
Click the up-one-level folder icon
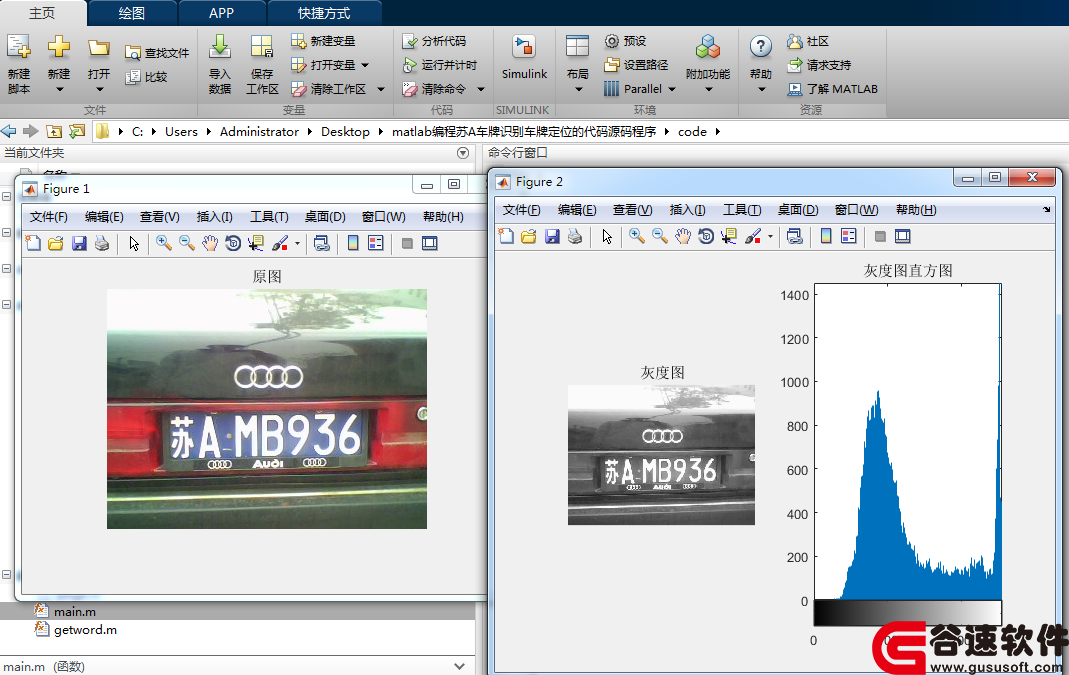54,131
